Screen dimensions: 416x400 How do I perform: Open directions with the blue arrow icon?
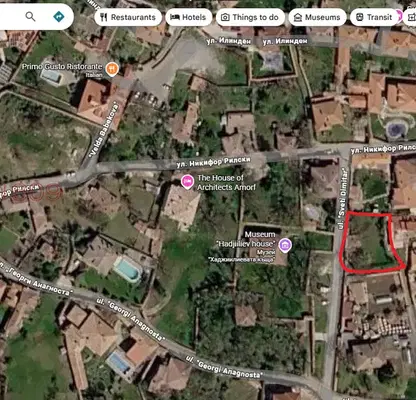tap(59, 16)
